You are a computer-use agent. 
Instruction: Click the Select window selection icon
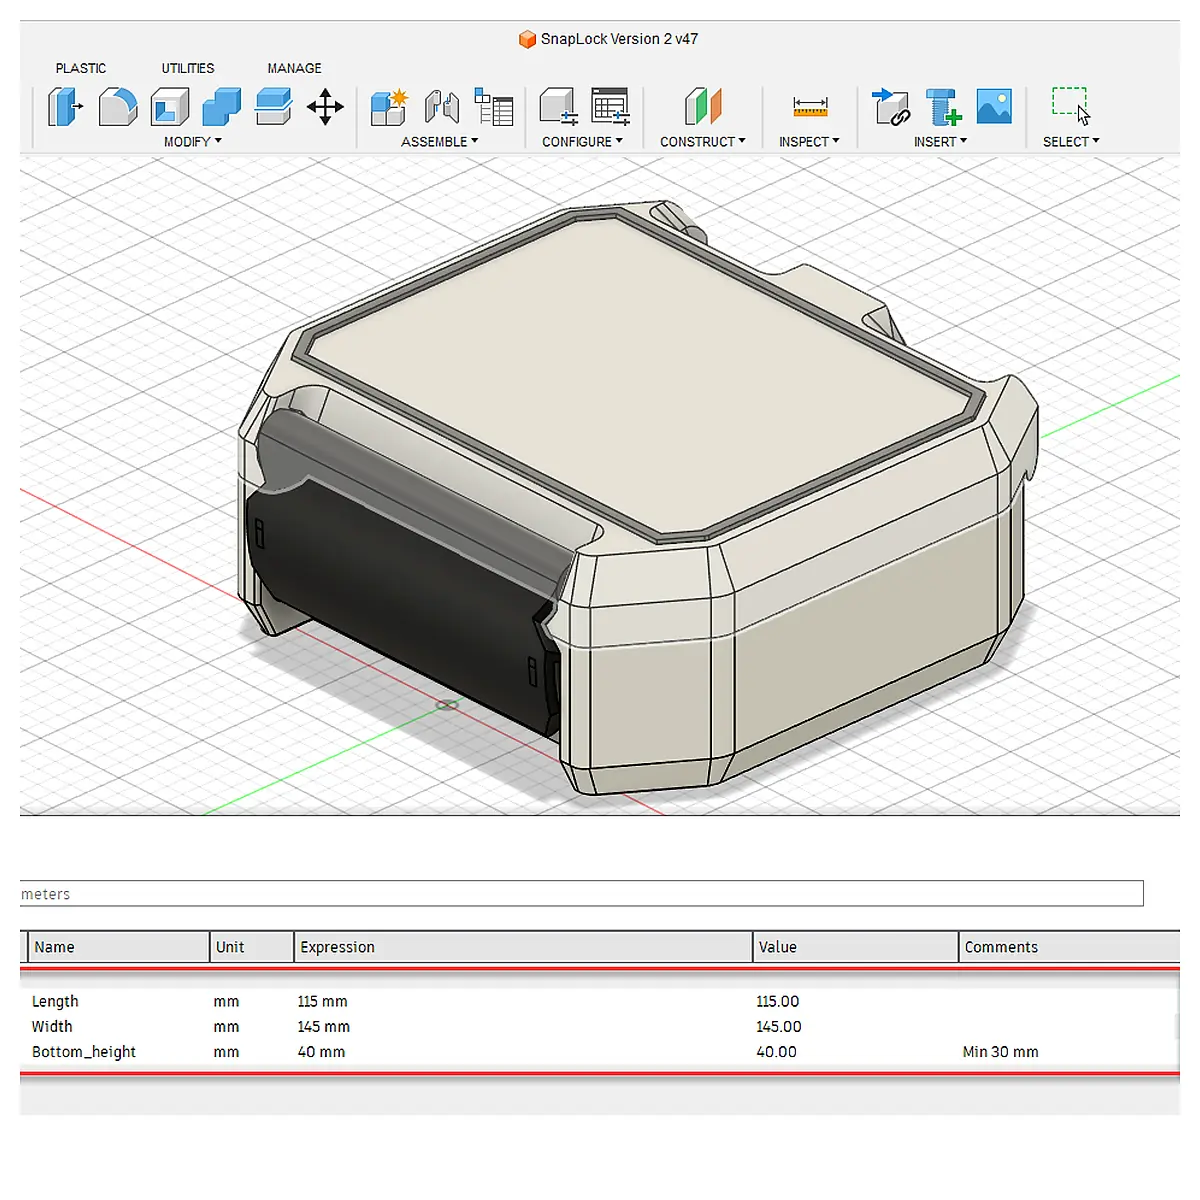tap(1071, 106)
